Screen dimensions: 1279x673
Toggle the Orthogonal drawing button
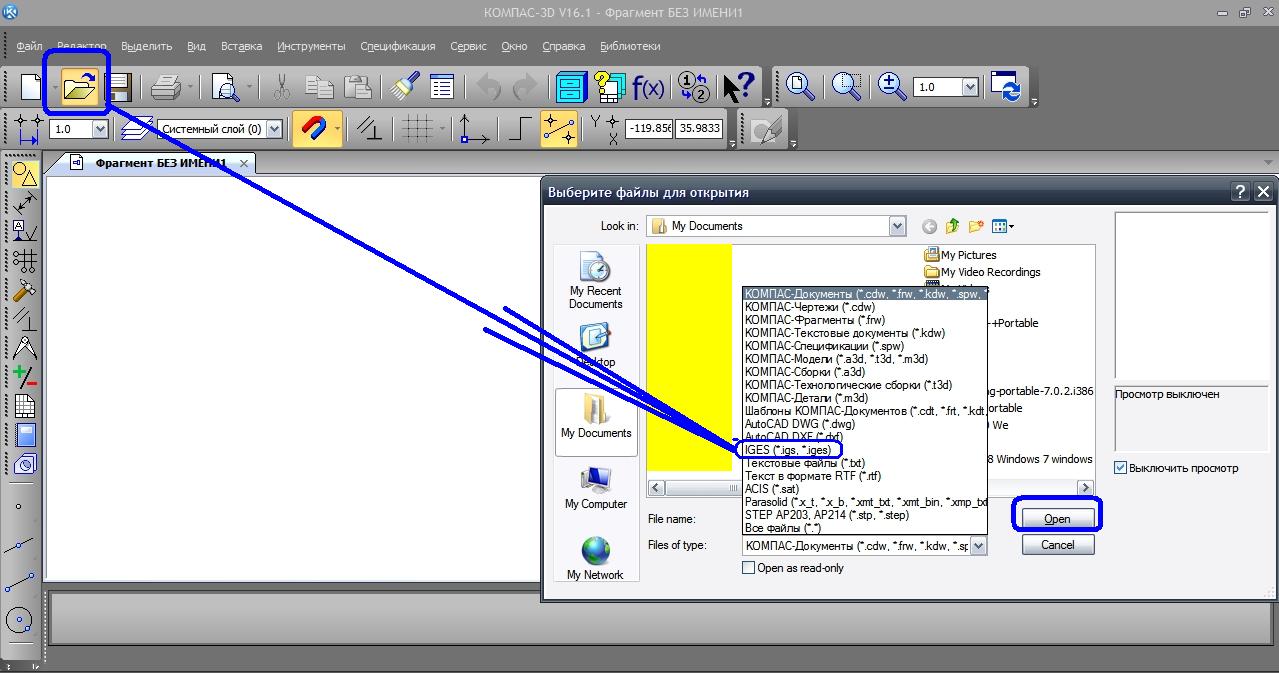(x=519, y=129)
